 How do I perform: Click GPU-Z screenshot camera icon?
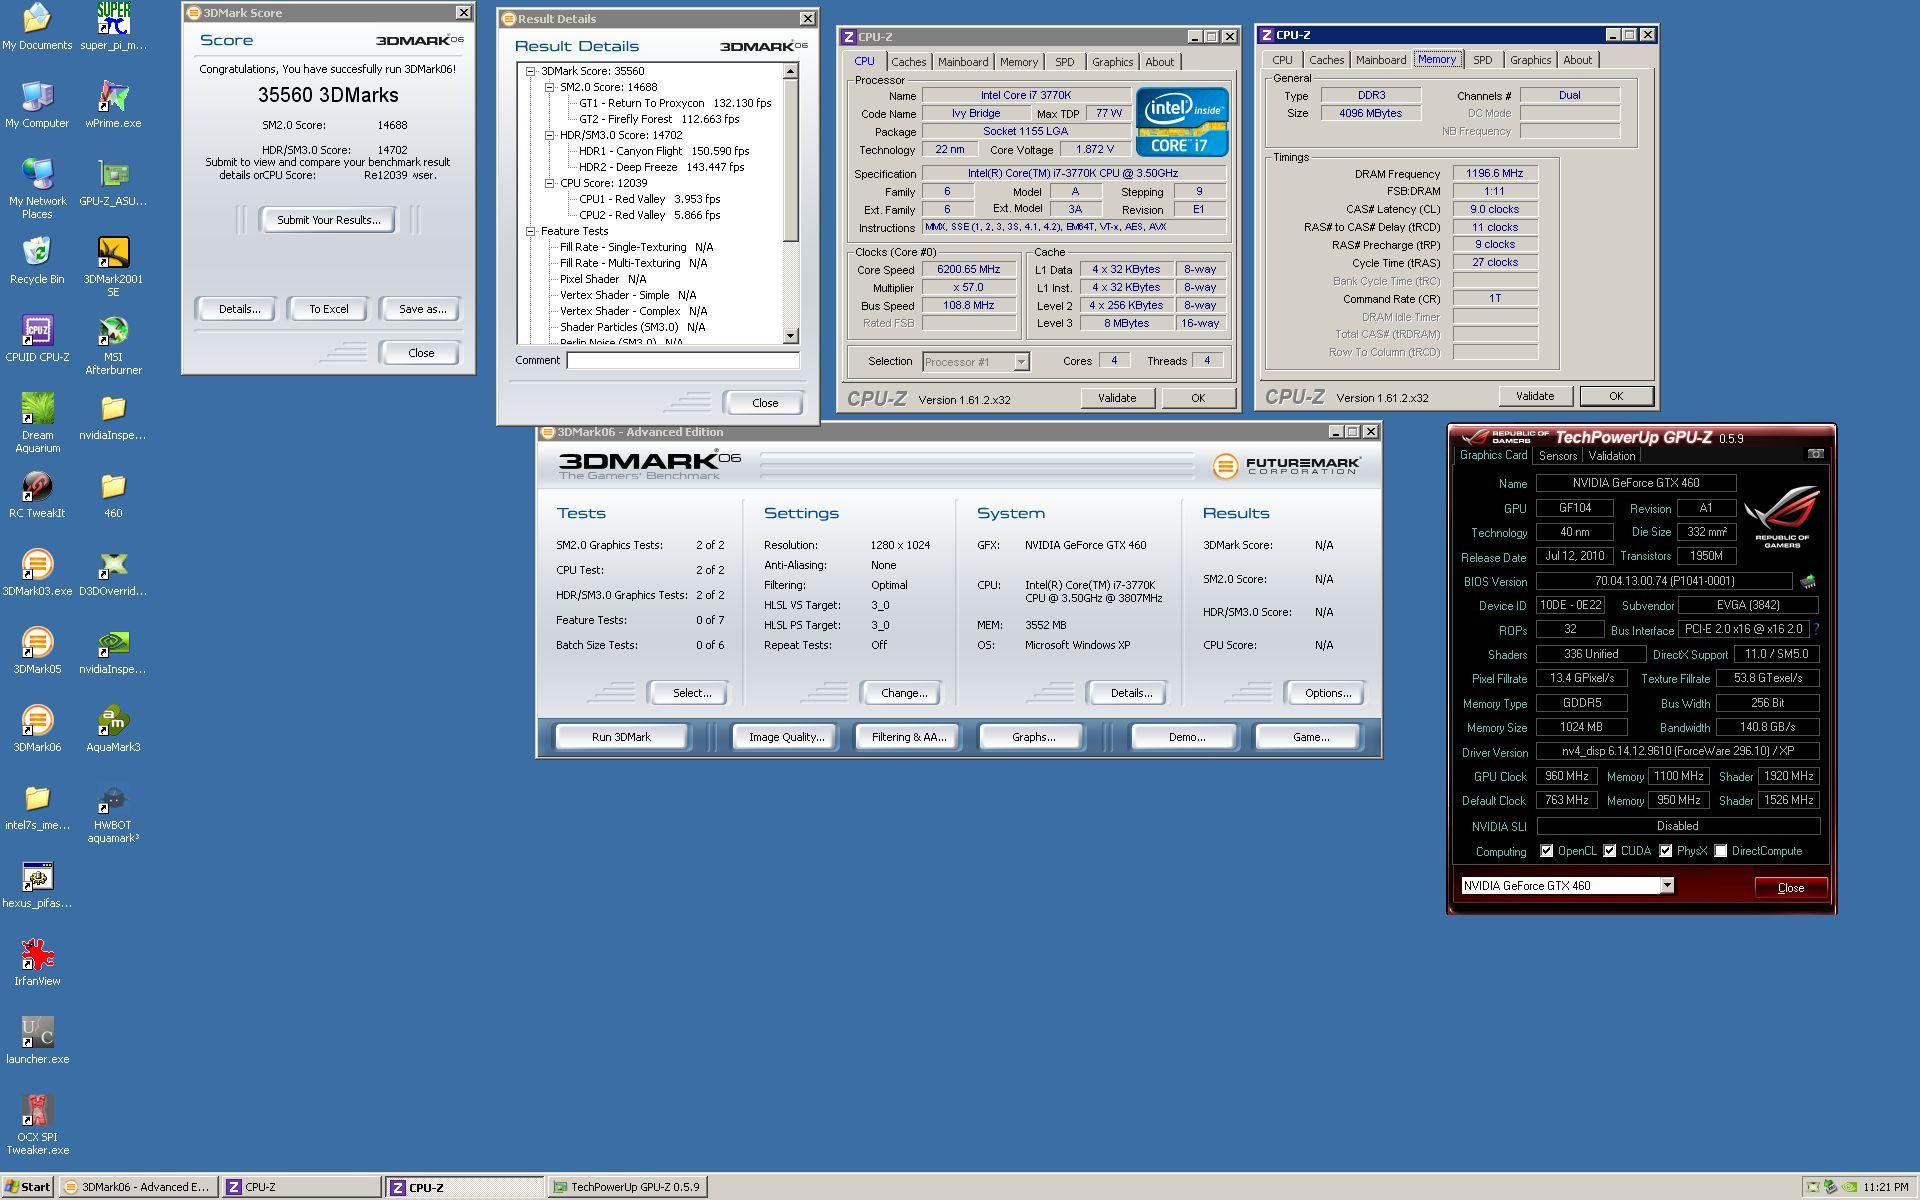tap(1815, 454)
